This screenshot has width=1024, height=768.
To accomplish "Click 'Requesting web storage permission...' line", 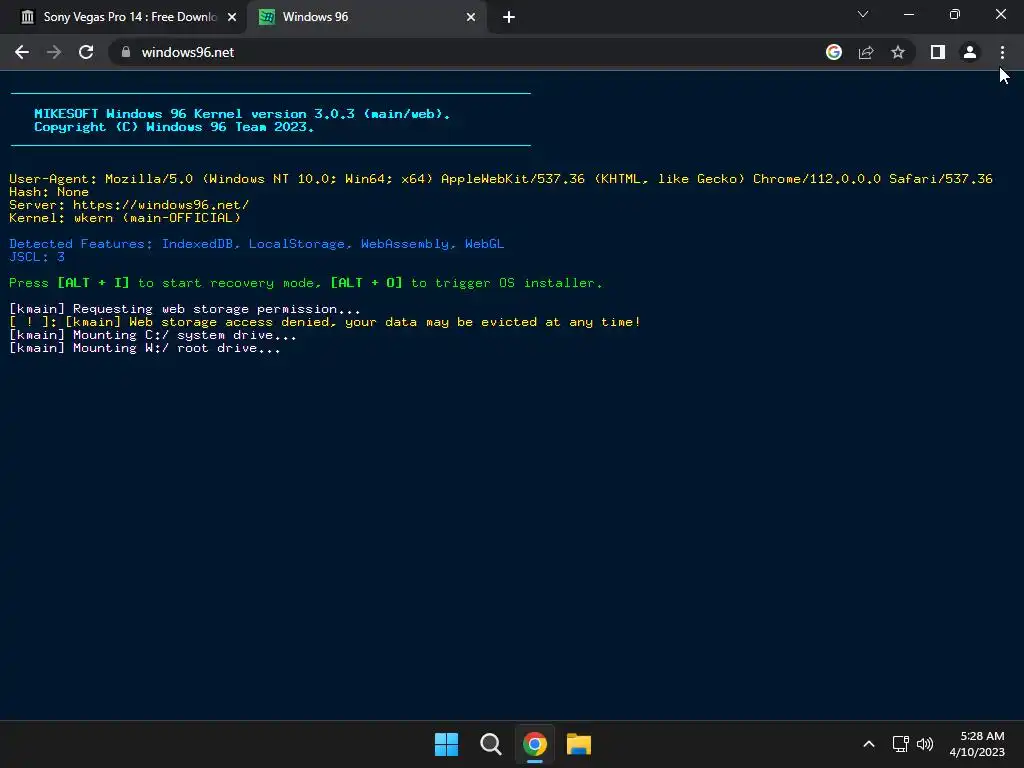I will tap(185, 309).
